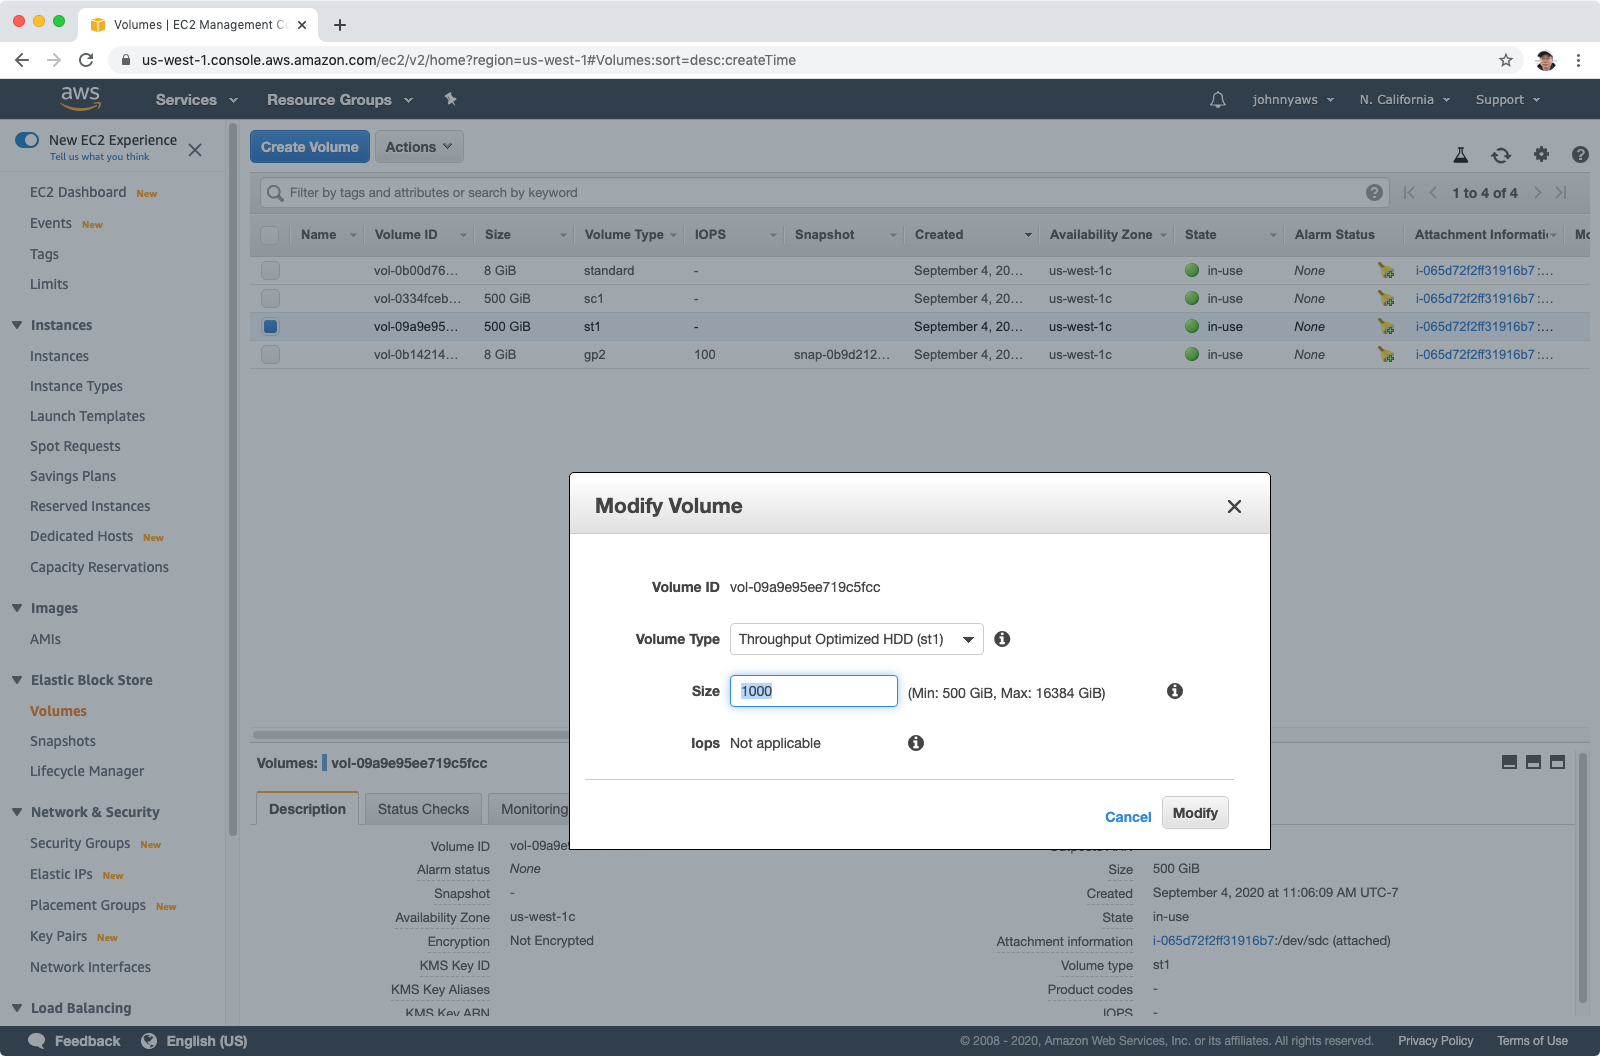Click the volume filter search field

click(823, 193)
